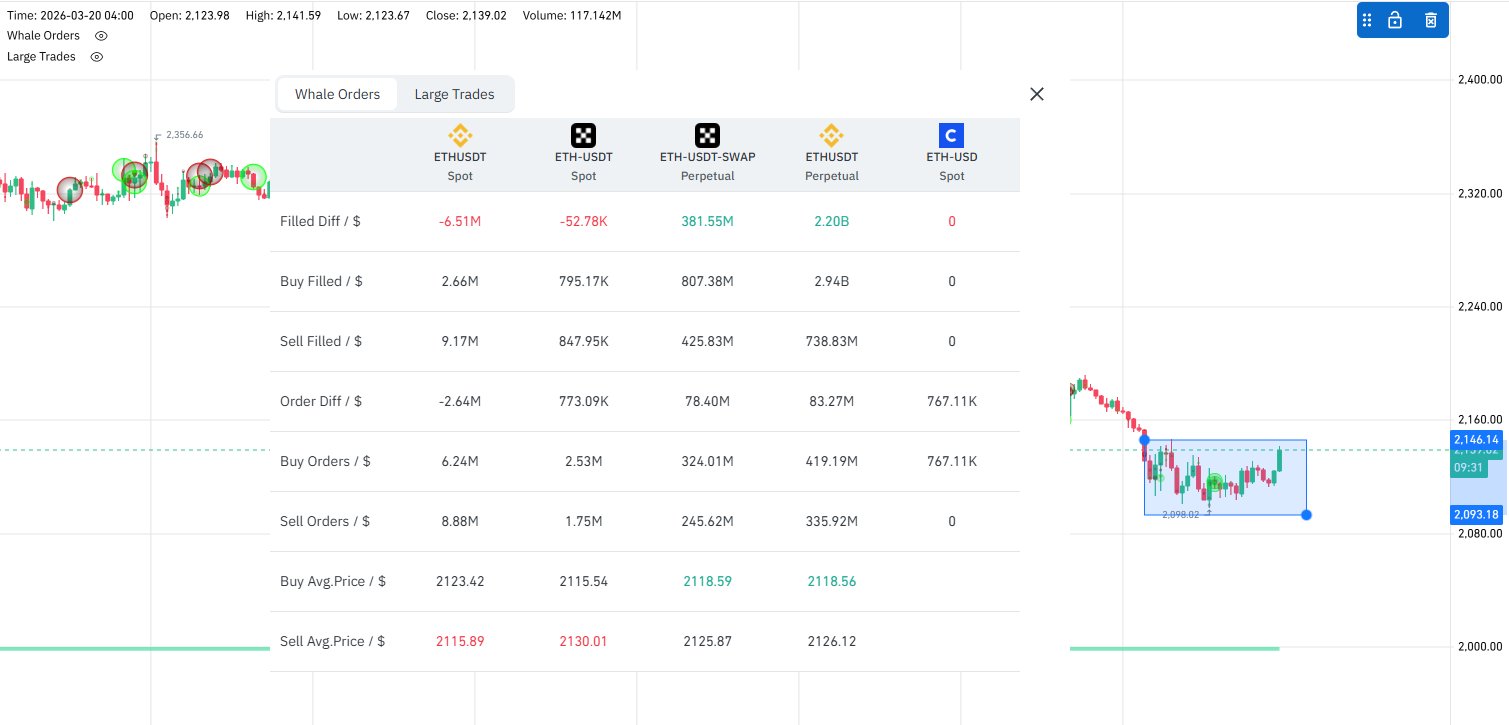Image resolution: width=1509 pixels, height=725 pixels.
Task: Switch to the Large Trades tab
Action: [454, 94]
